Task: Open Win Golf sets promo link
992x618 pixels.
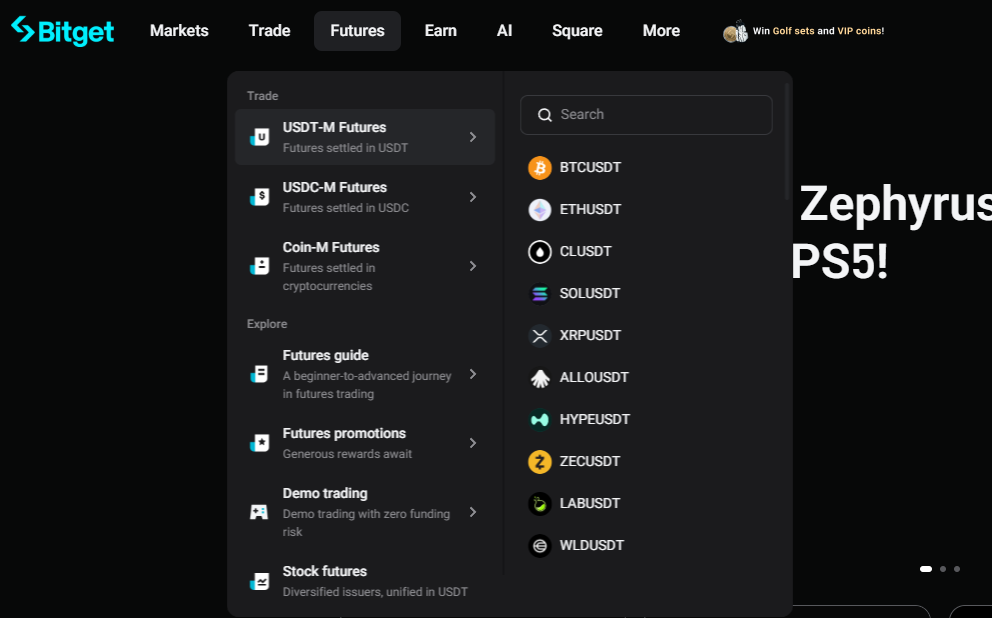Action: click(x=818, y=31)
